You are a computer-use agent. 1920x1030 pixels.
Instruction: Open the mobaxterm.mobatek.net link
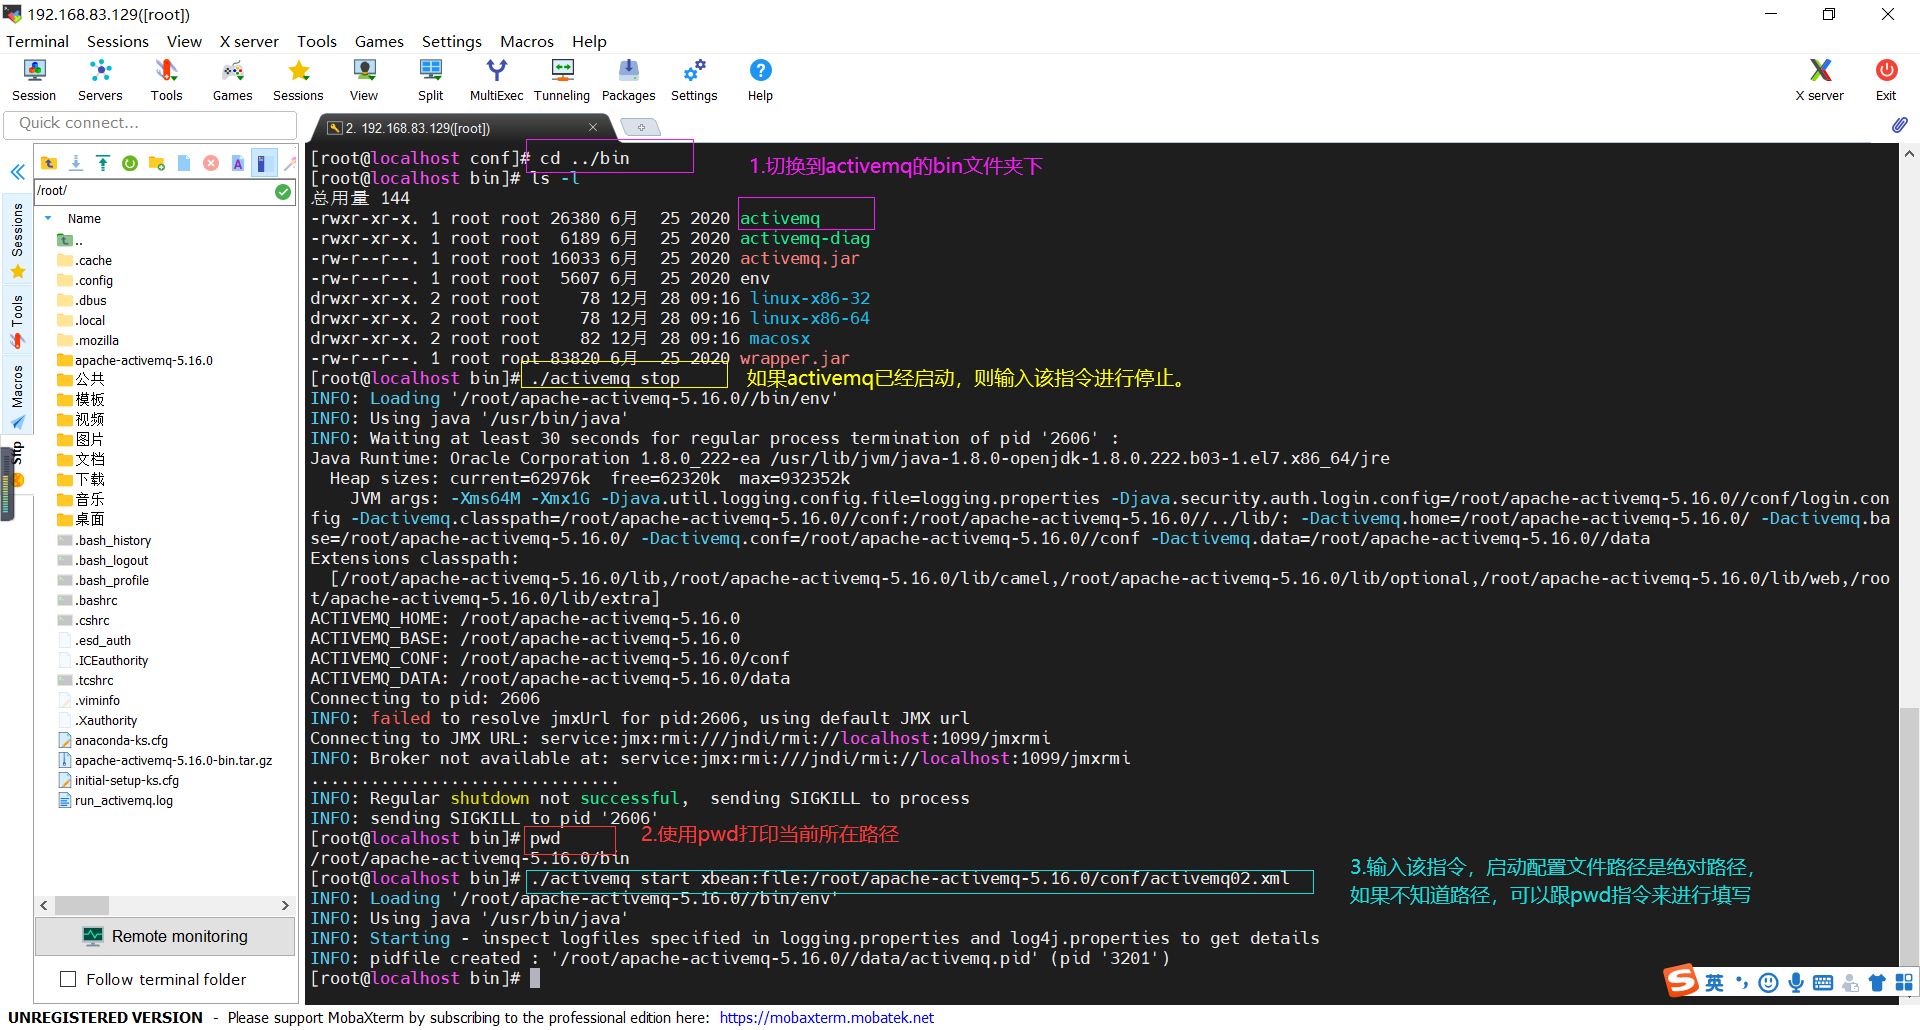click(827, 1017)
